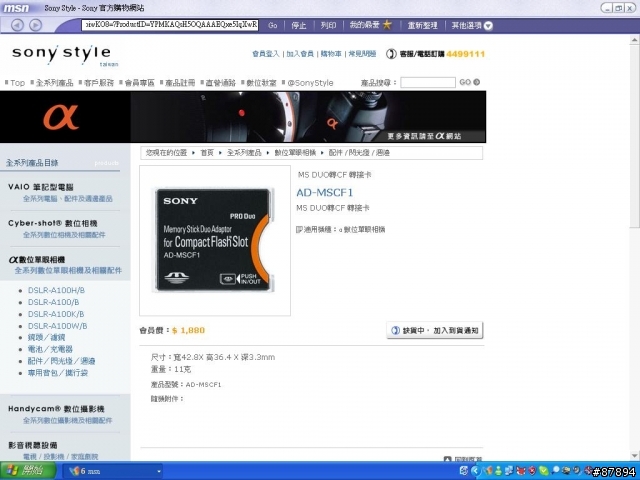Click 全系列產品 in the breadcrumb

pos(244,153)
